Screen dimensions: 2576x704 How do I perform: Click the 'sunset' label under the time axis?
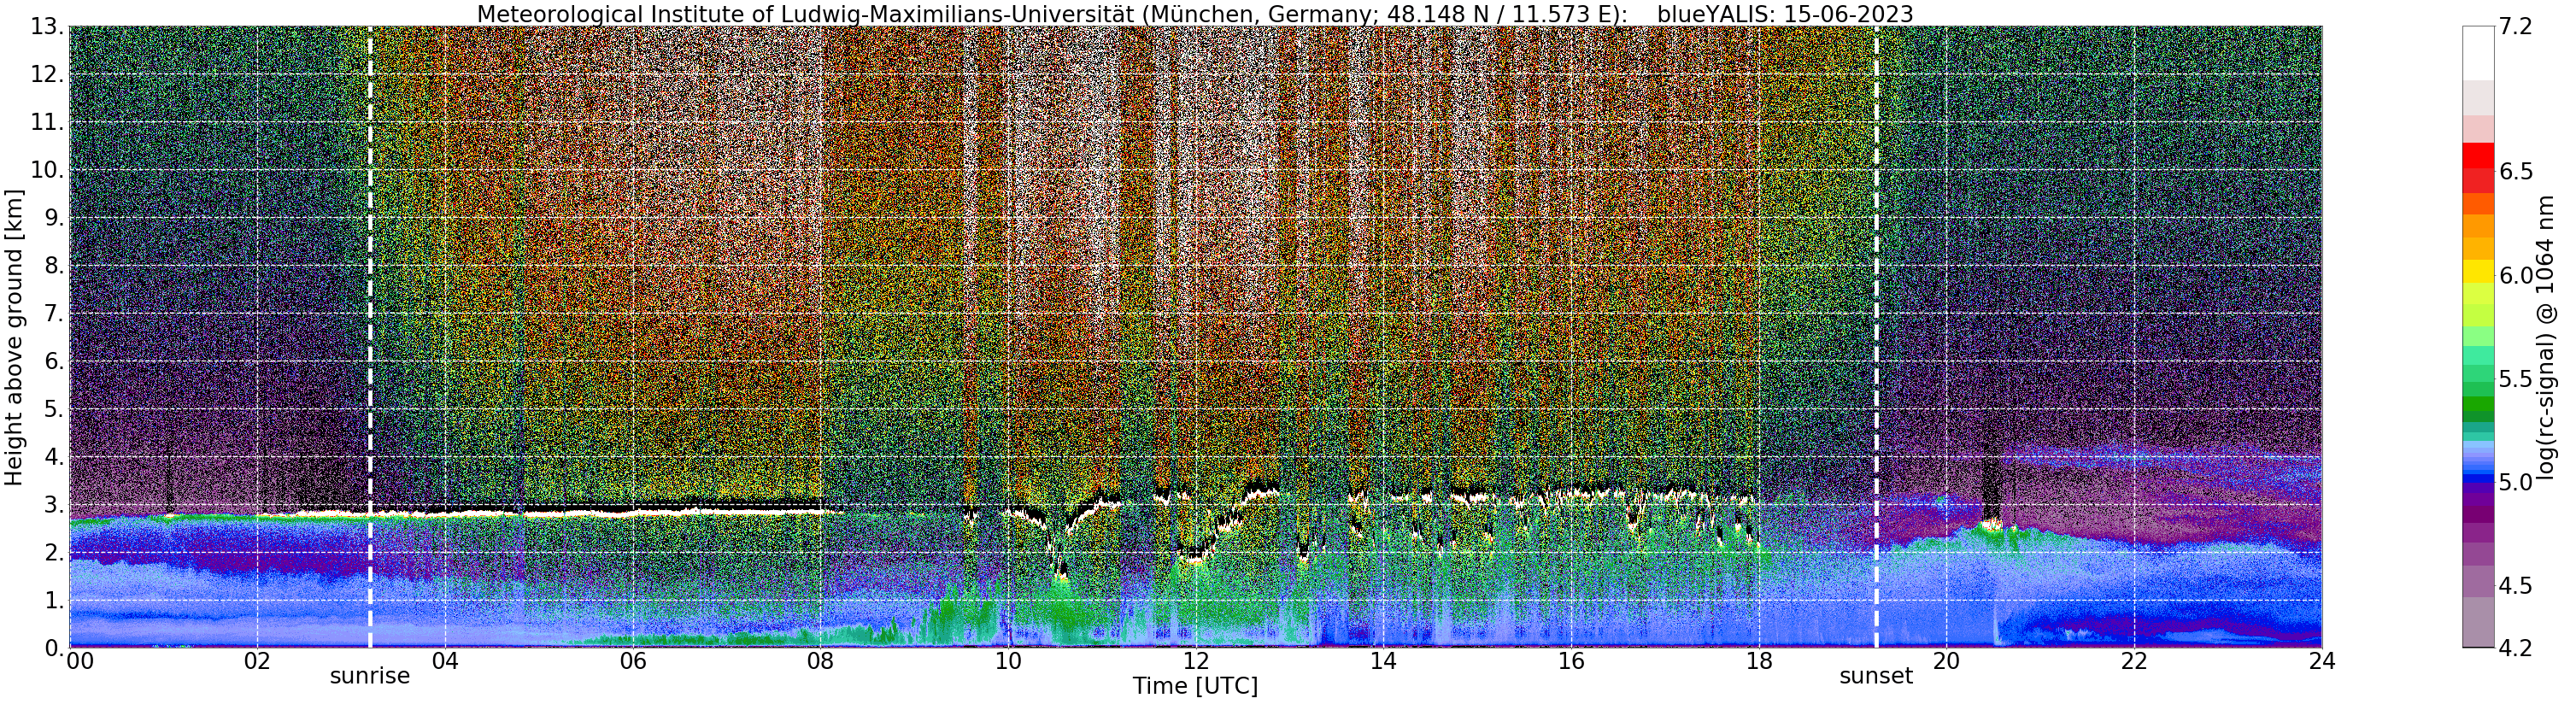(x=1876, y=676)
